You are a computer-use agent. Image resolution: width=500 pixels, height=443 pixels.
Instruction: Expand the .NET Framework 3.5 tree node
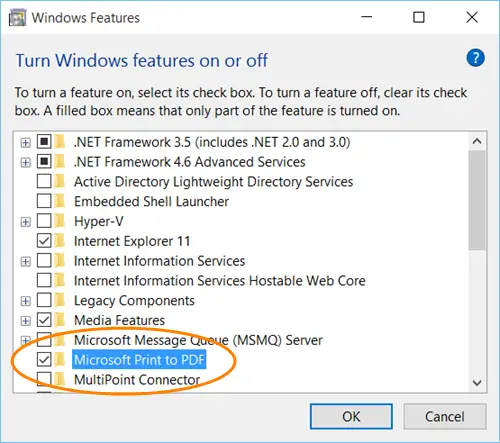point(25,143)
